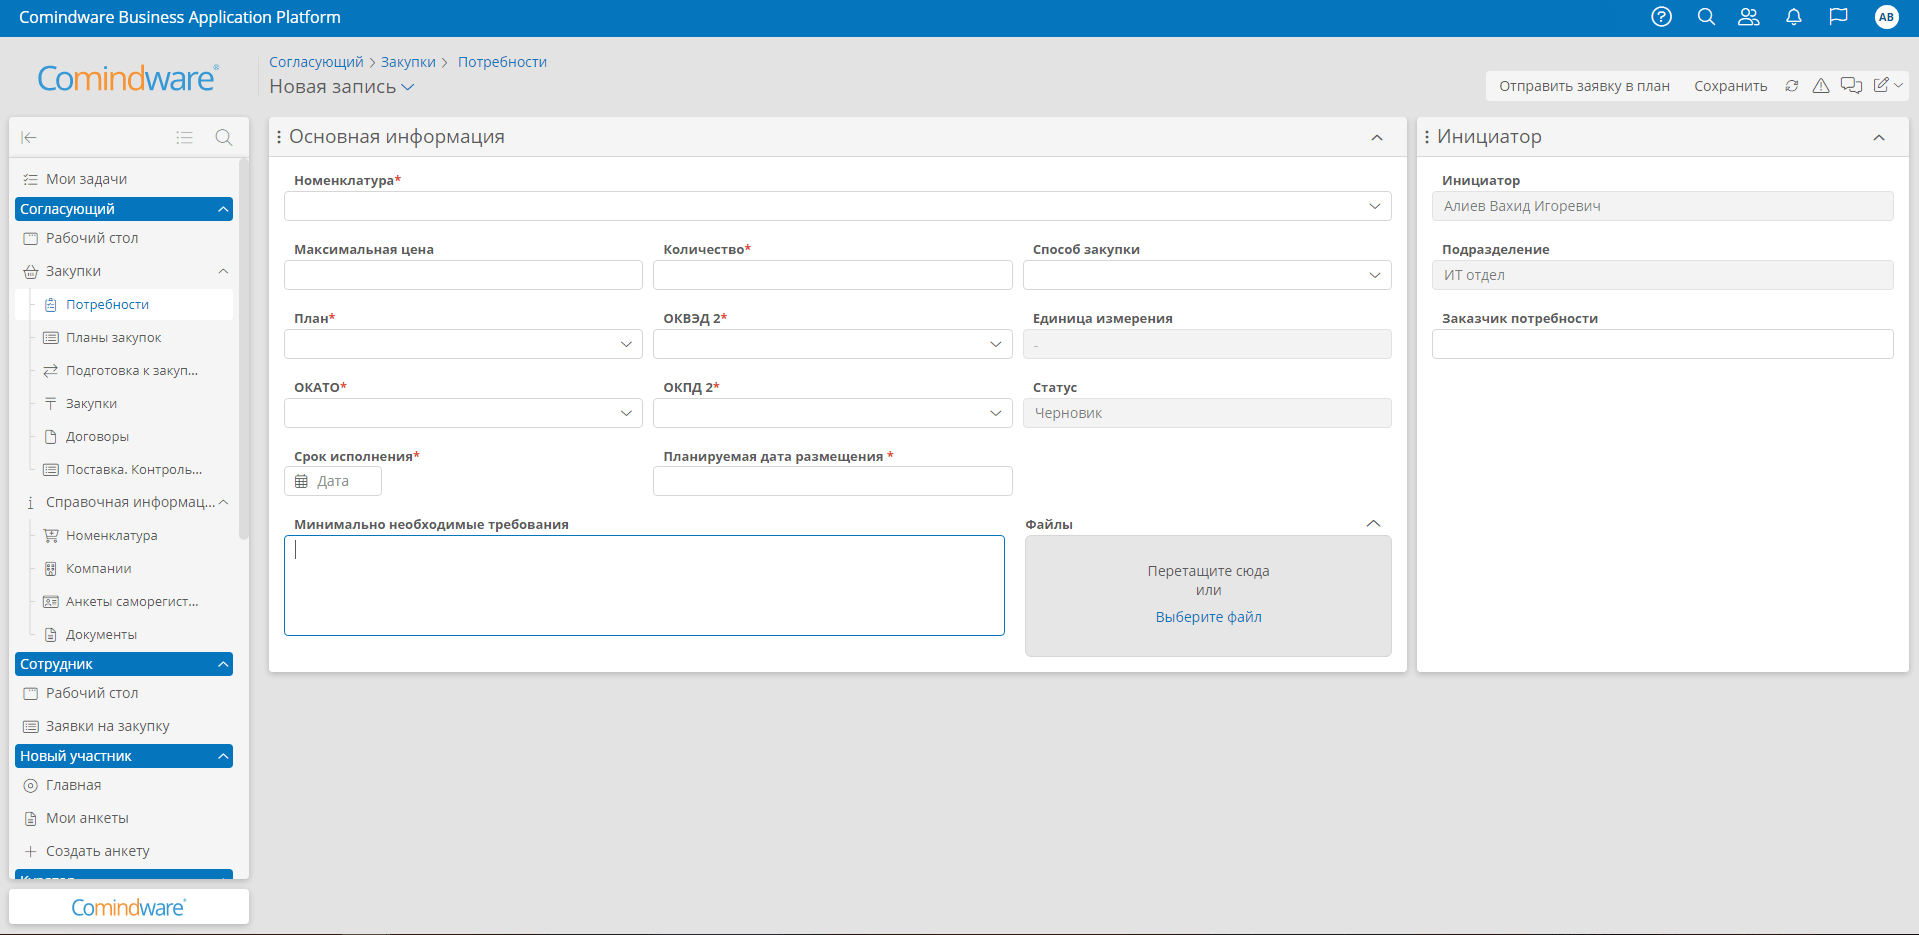
Task: Click the calendar icon in Срок исполнения field
Action: (301, 482)
